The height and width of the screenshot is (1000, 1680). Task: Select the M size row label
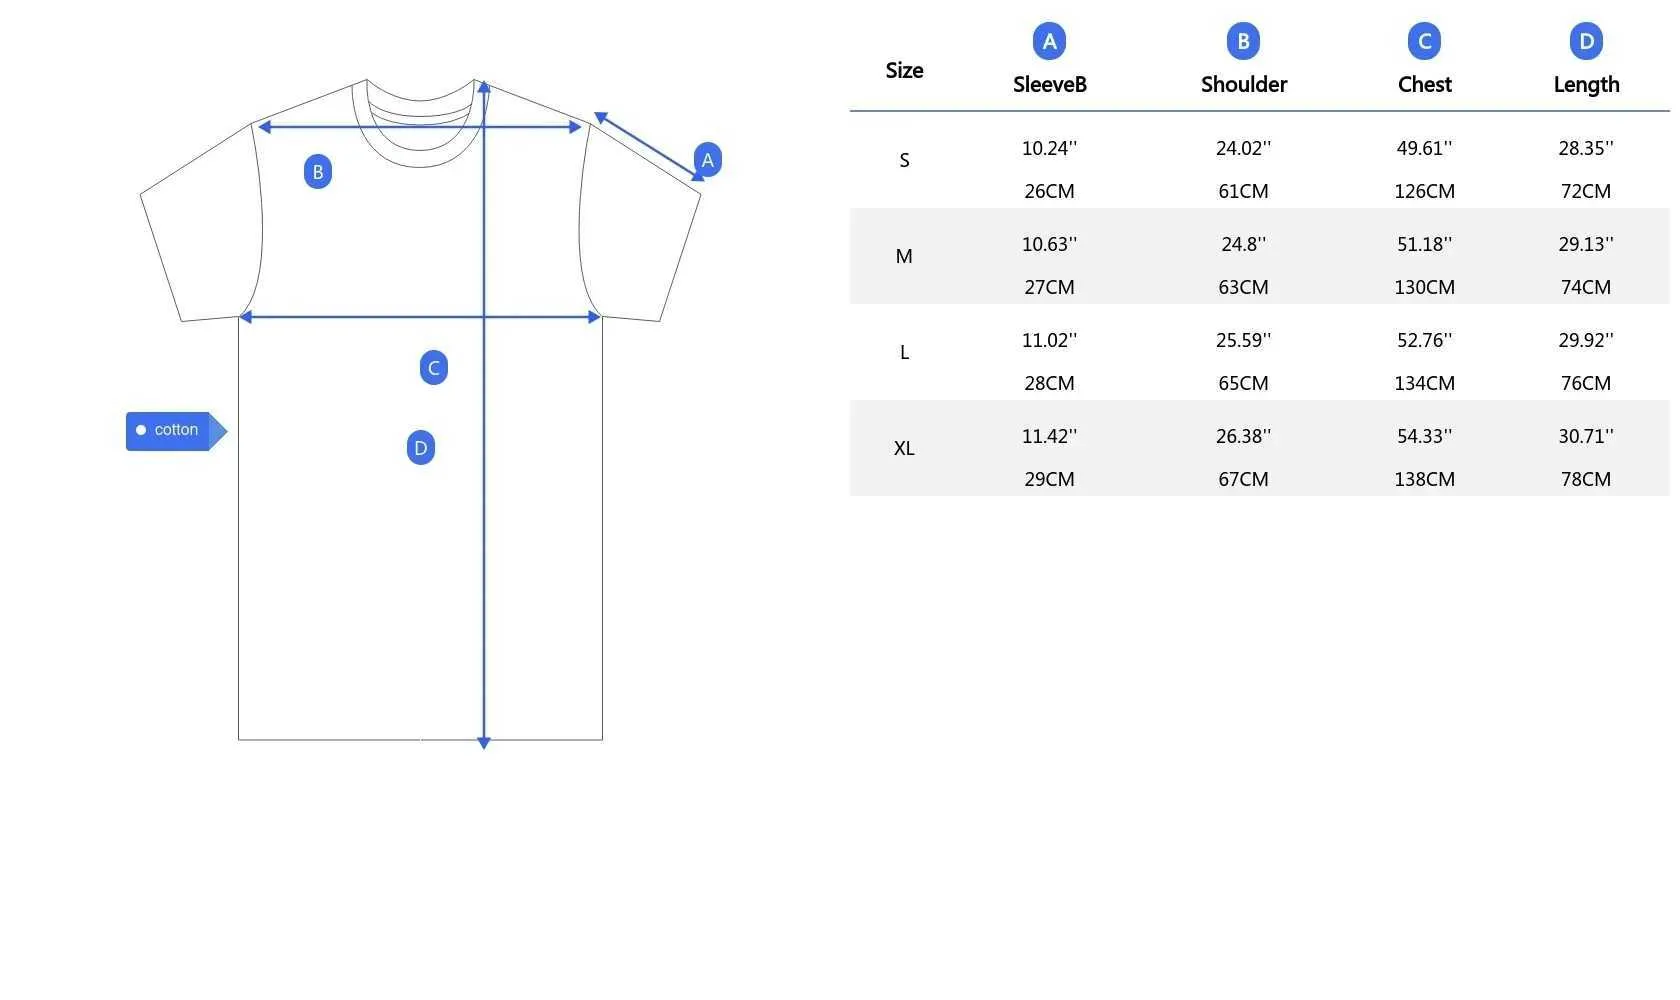pos(904,256)
